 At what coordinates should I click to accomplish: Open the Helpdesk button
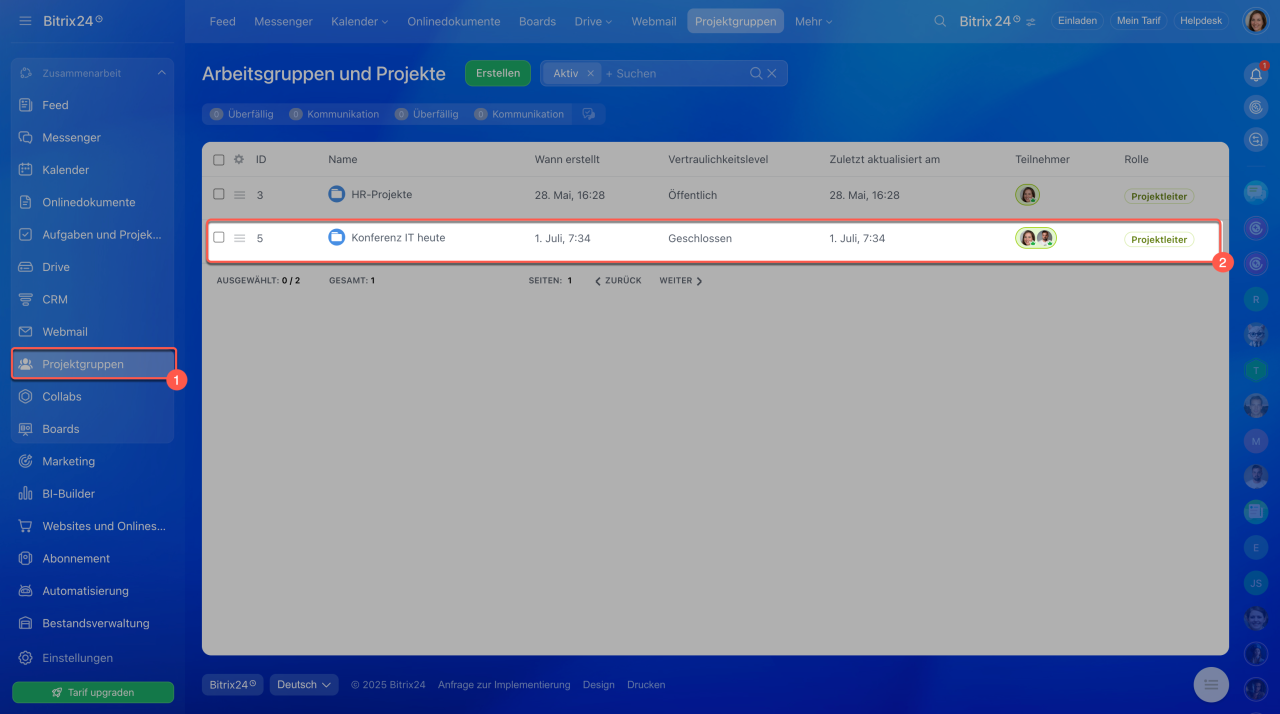pyautogui.click(x=1201, y=21)
